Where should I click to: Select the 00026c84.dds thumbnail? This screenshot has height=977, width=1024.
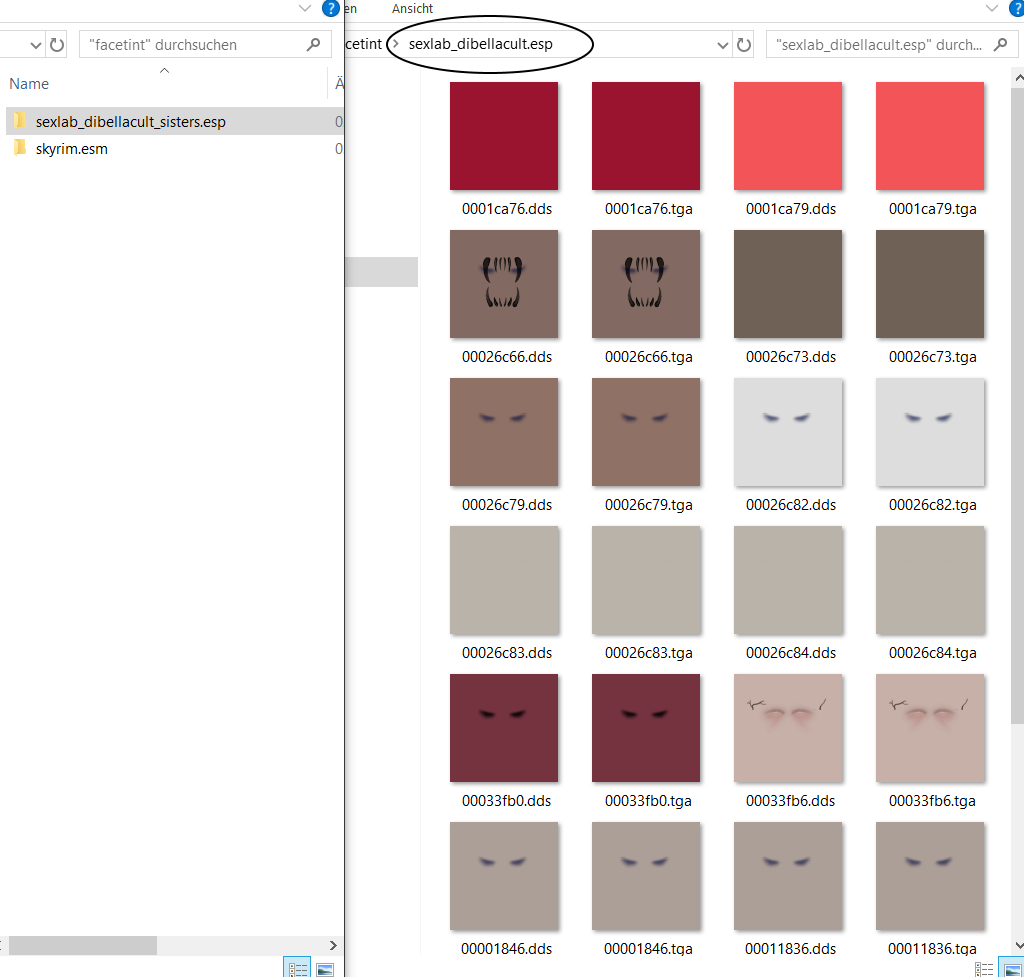click(x=788, y=580)
